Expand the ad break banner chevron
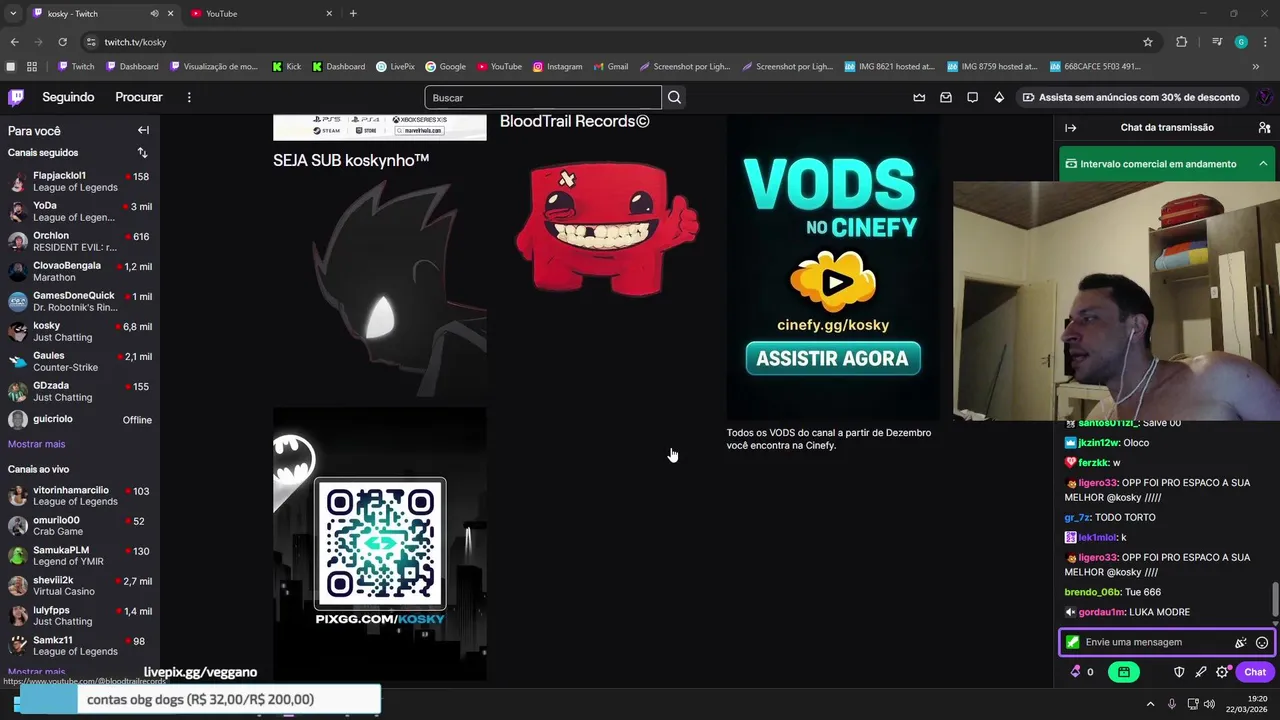Screen dimensions: 1280x720 tap(1263, 164)
